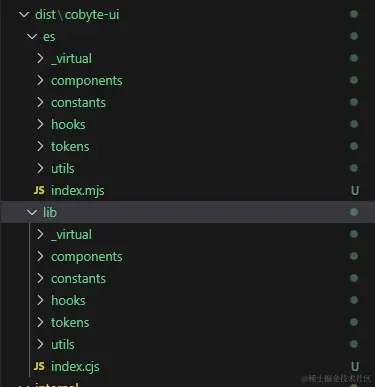
Task: Collapse the lib folder chevron
Action: click(x=32, y=212)
